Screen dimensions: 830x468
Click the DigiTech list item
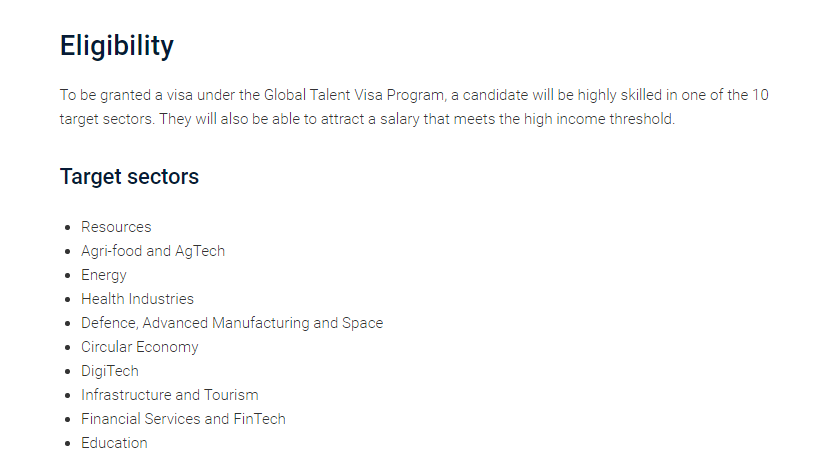click(x=110, y=371)
